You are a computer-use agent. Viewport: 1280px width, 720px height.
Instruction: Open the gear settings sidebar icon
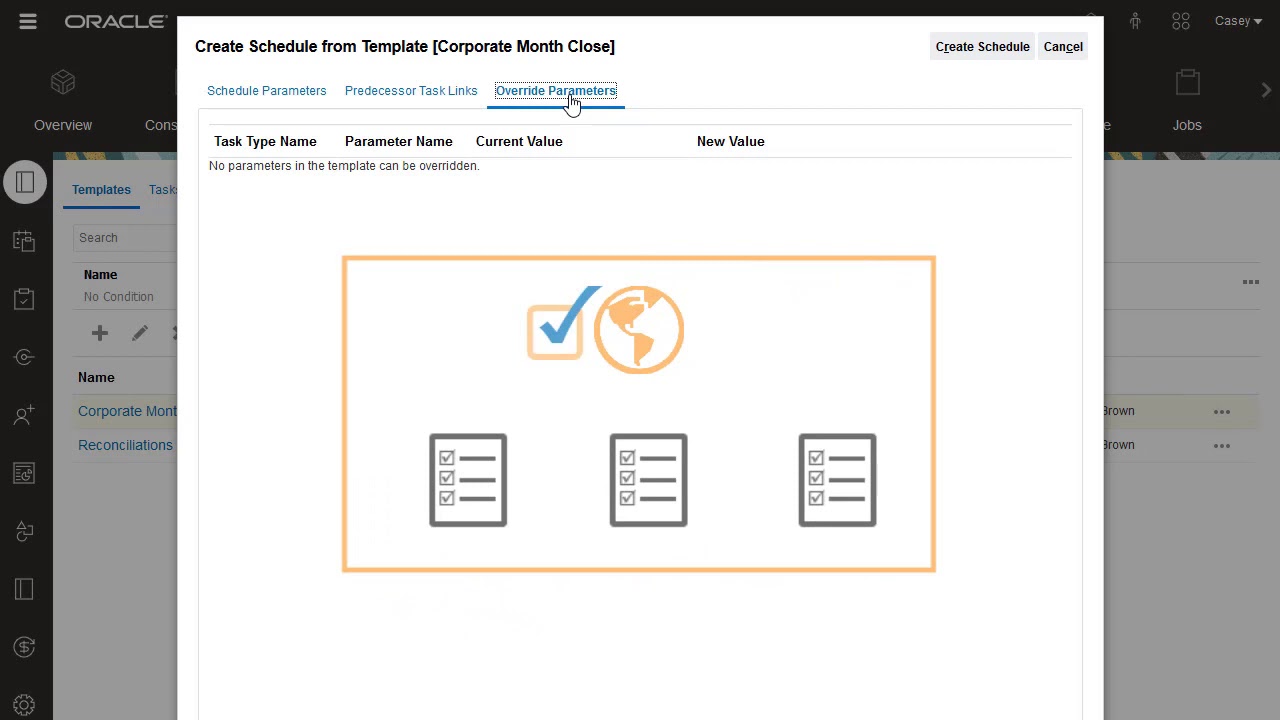click(x=25, y=705)
